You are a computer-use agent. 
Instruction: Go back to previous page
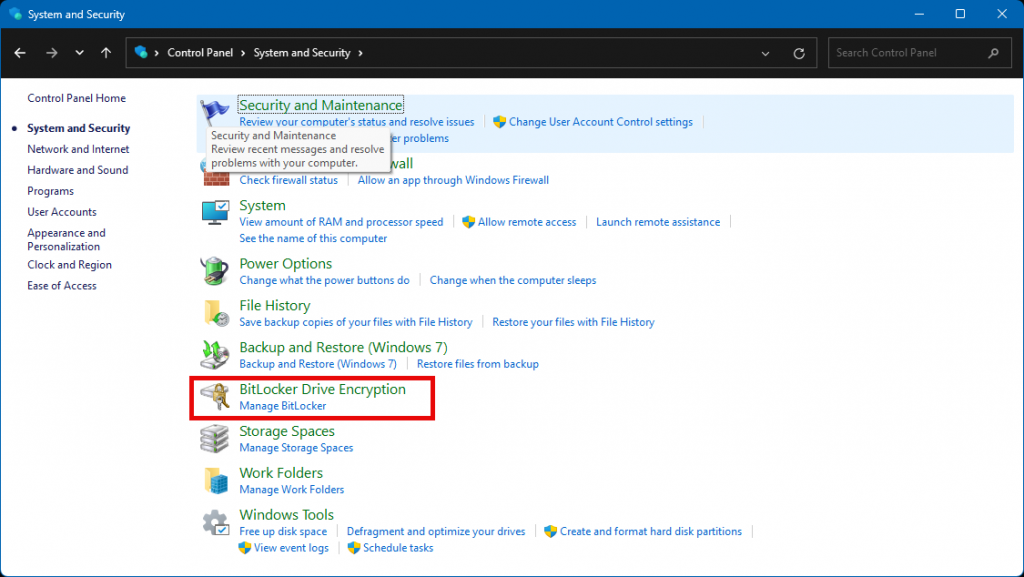20,53
